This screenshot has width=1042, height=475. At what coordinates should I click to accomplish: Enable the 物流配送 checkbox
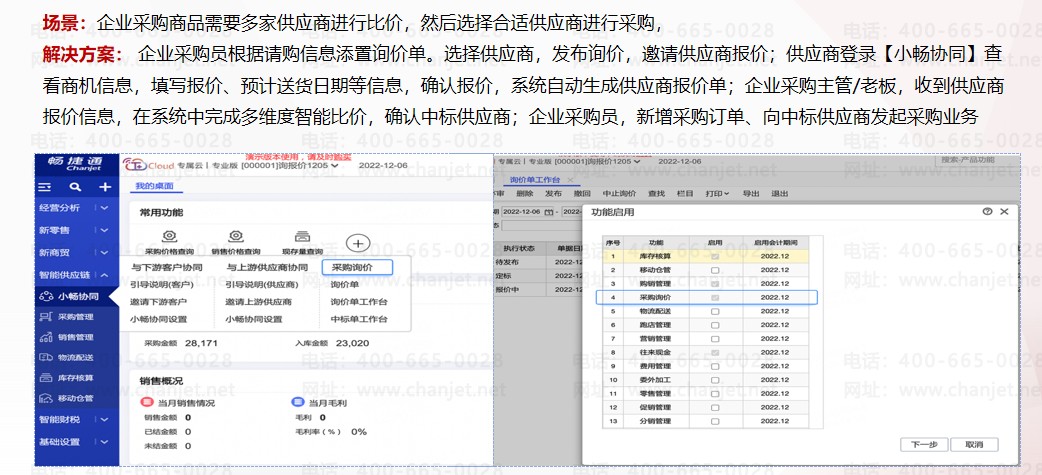[715, 311]
